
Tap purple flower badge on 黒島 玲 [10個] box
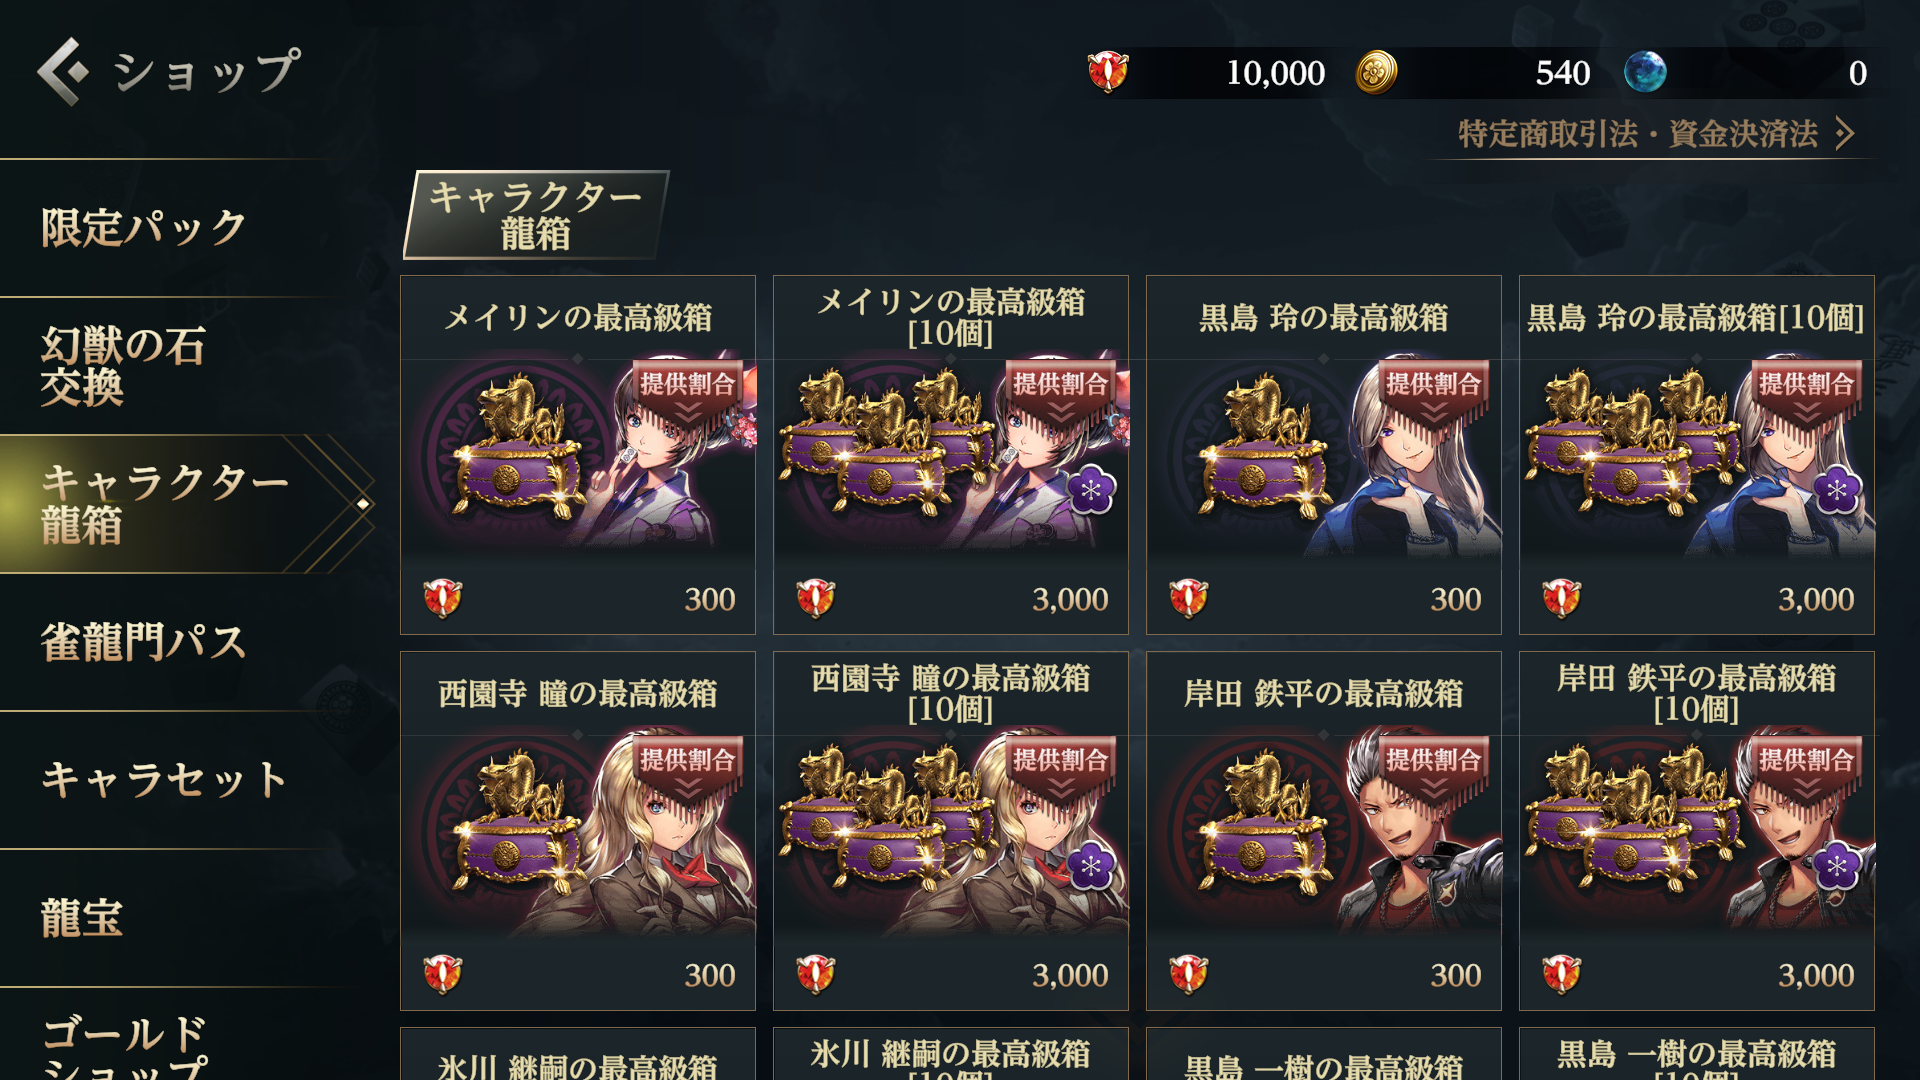tap(1837, 490)
